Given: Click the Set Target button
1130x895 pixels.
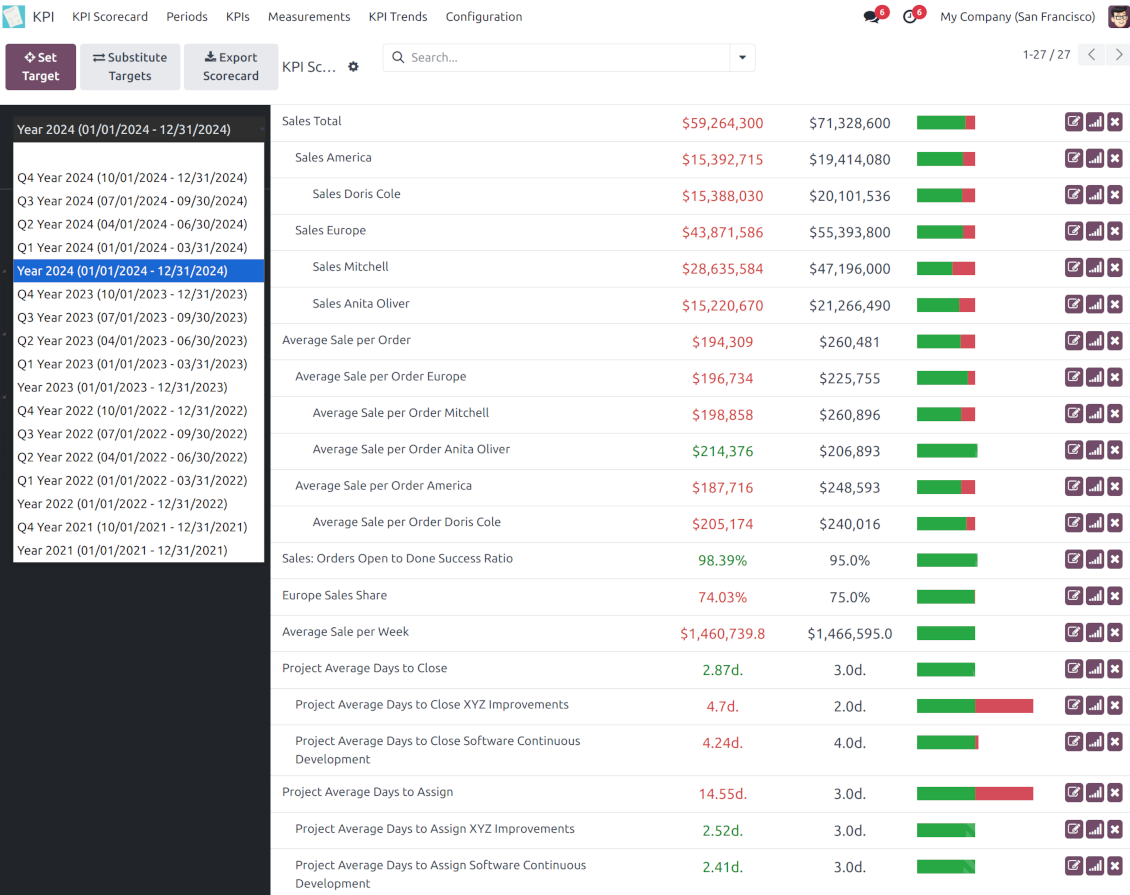Looking at the screenshot, I should coord(41,67).
